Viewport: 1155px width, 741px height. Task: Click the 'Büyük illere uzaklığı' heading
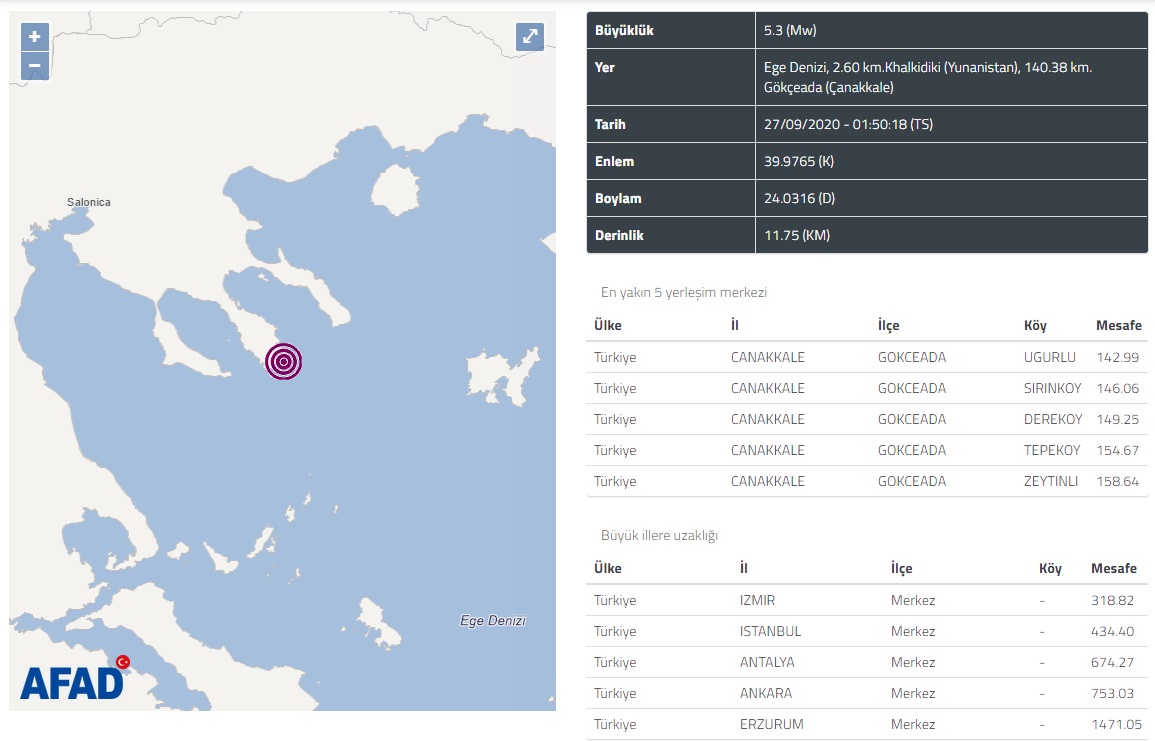tap(659, 536)
